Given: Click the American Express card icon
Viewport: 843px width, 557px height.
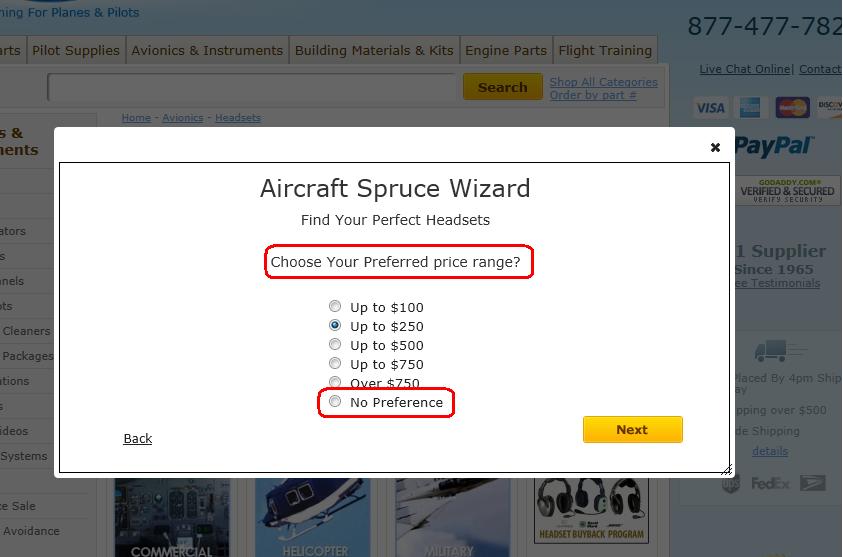Looking at the screenshot, I should point(750,108).
